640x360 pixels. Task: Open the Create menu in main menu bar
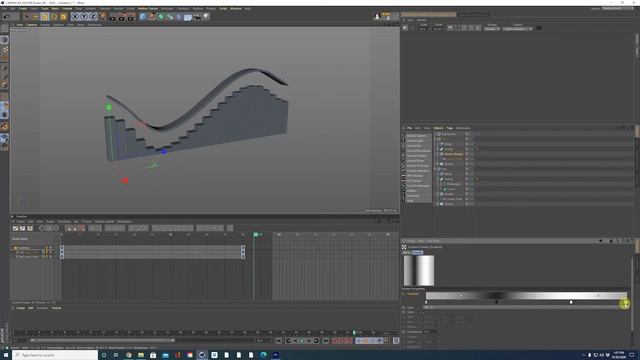point(22,8)
